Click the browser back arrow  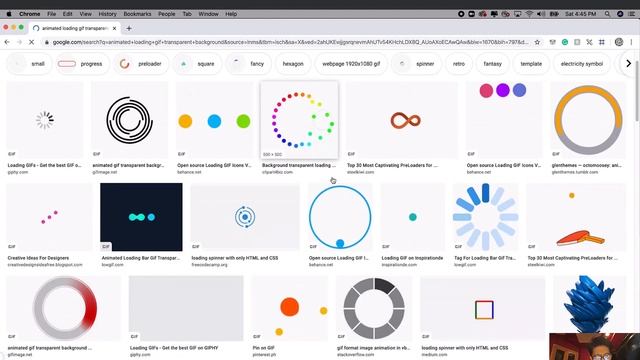pos(7,42)
